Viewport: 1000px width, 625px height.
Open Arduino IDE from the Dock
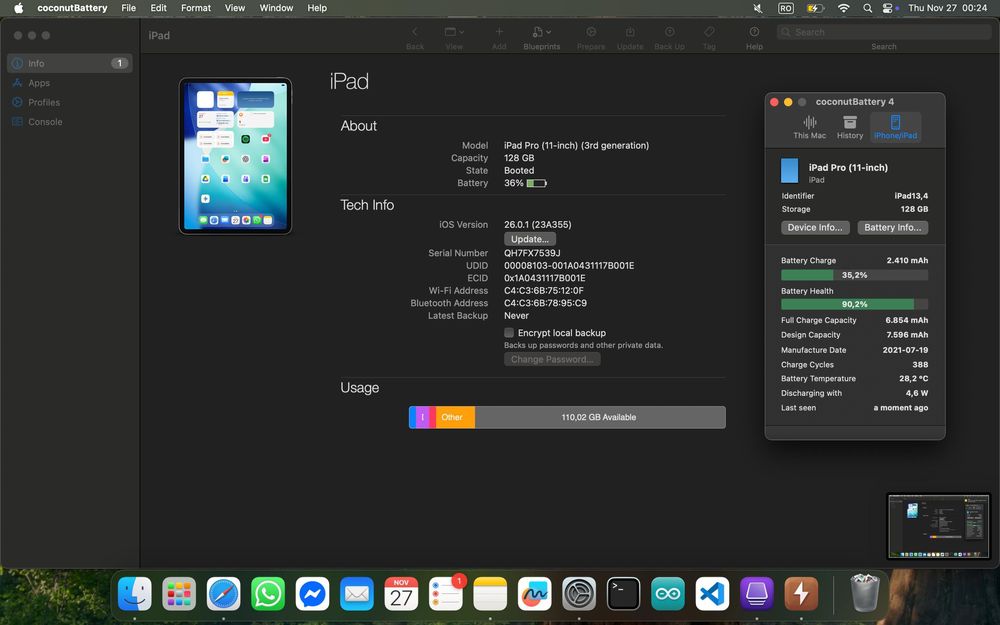(668, 594)
